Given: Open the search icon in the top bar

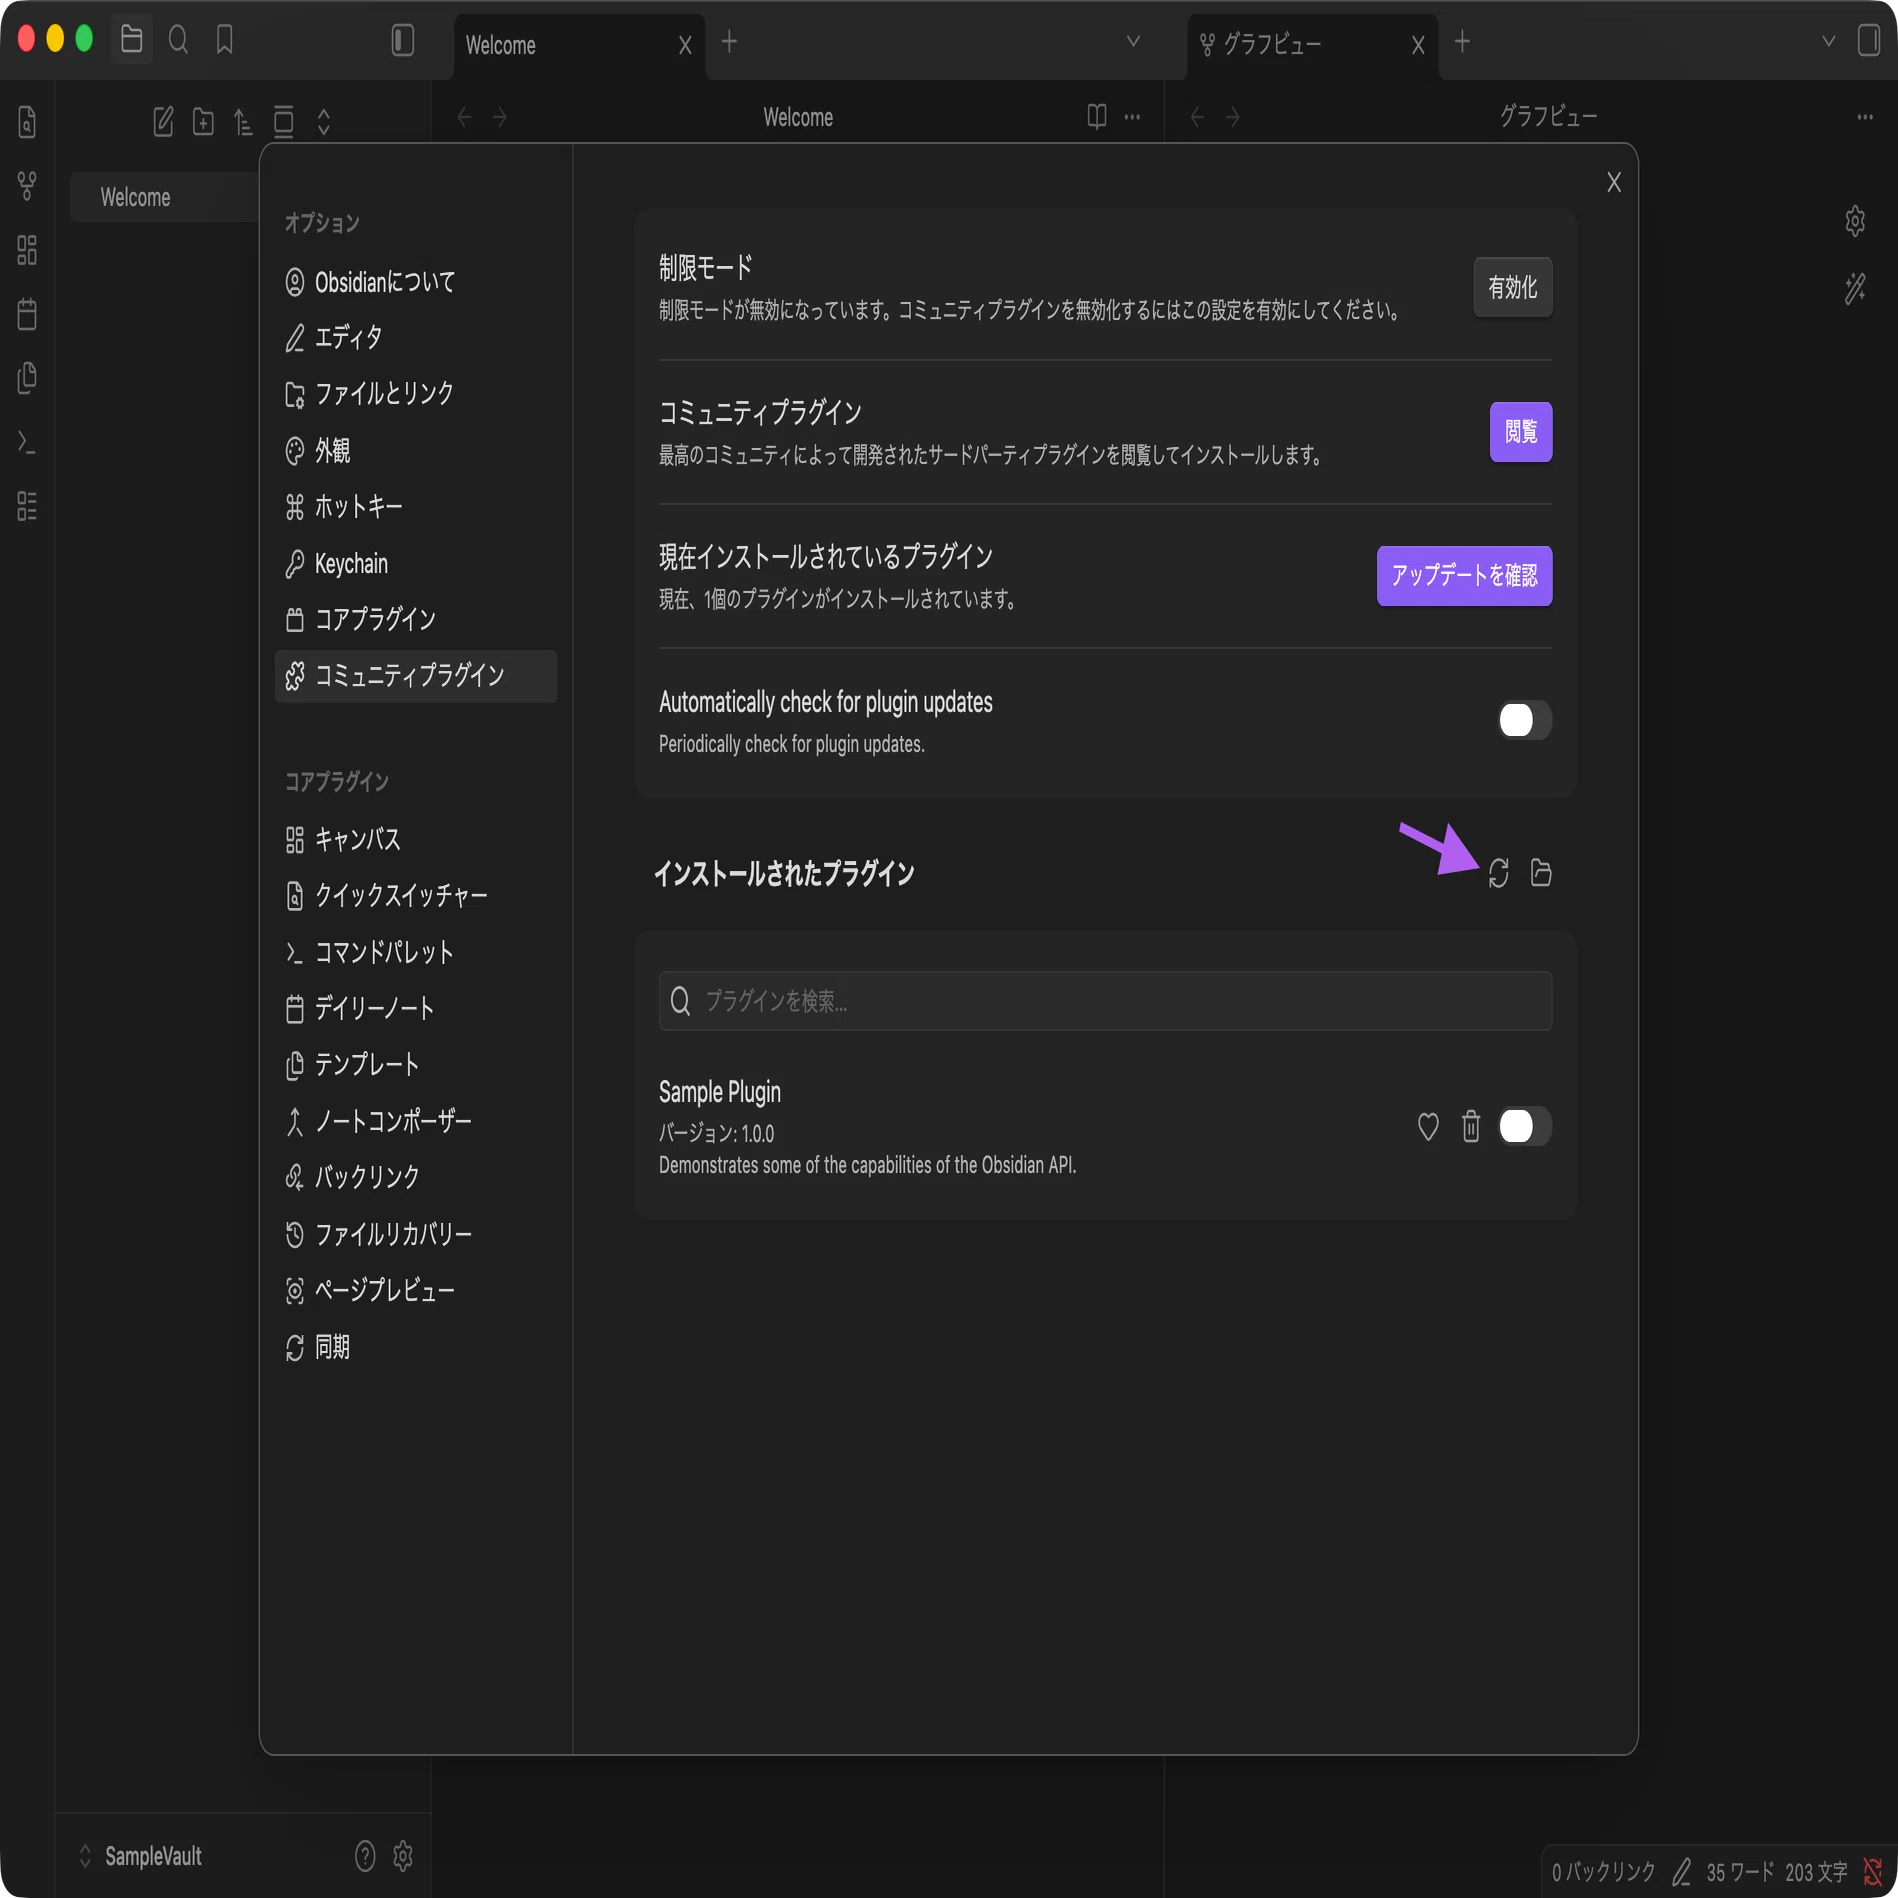Looking at the screenshot, I should [178, 40].
